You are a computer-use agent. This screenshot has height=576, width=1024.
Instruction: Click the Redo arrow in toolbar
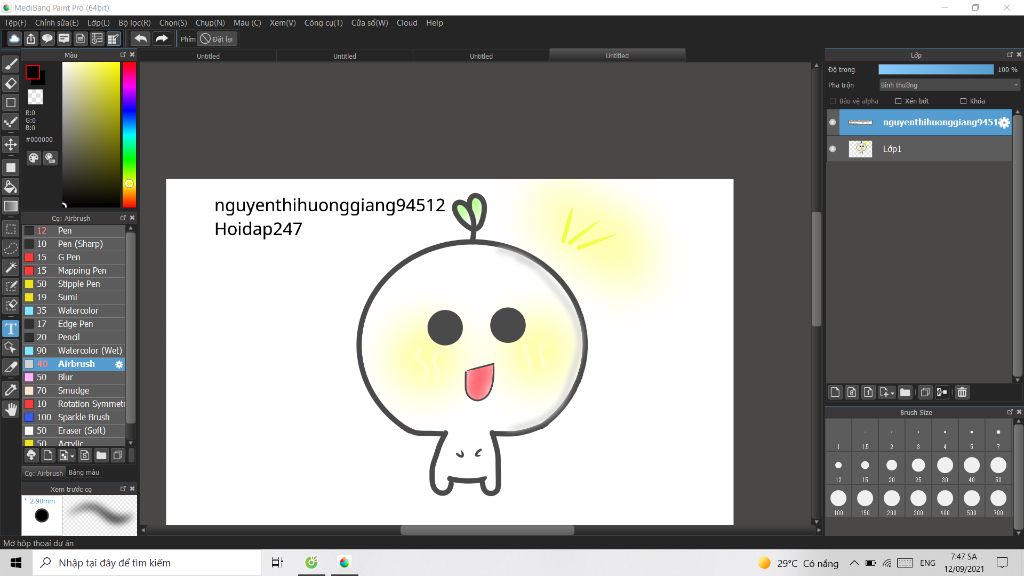161,39
